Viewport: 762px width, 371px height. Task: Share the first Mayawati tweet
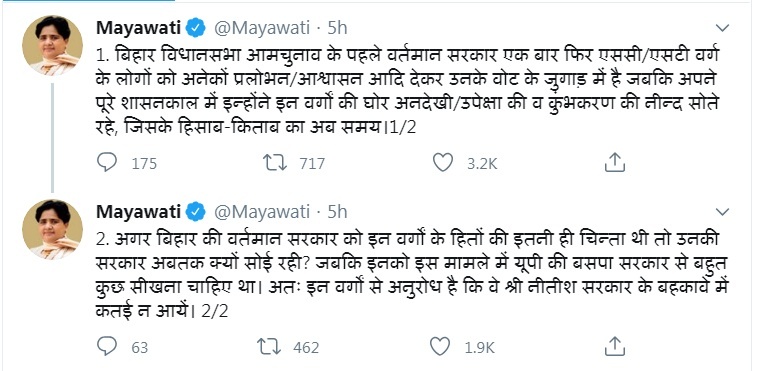[x=614, y=162]
